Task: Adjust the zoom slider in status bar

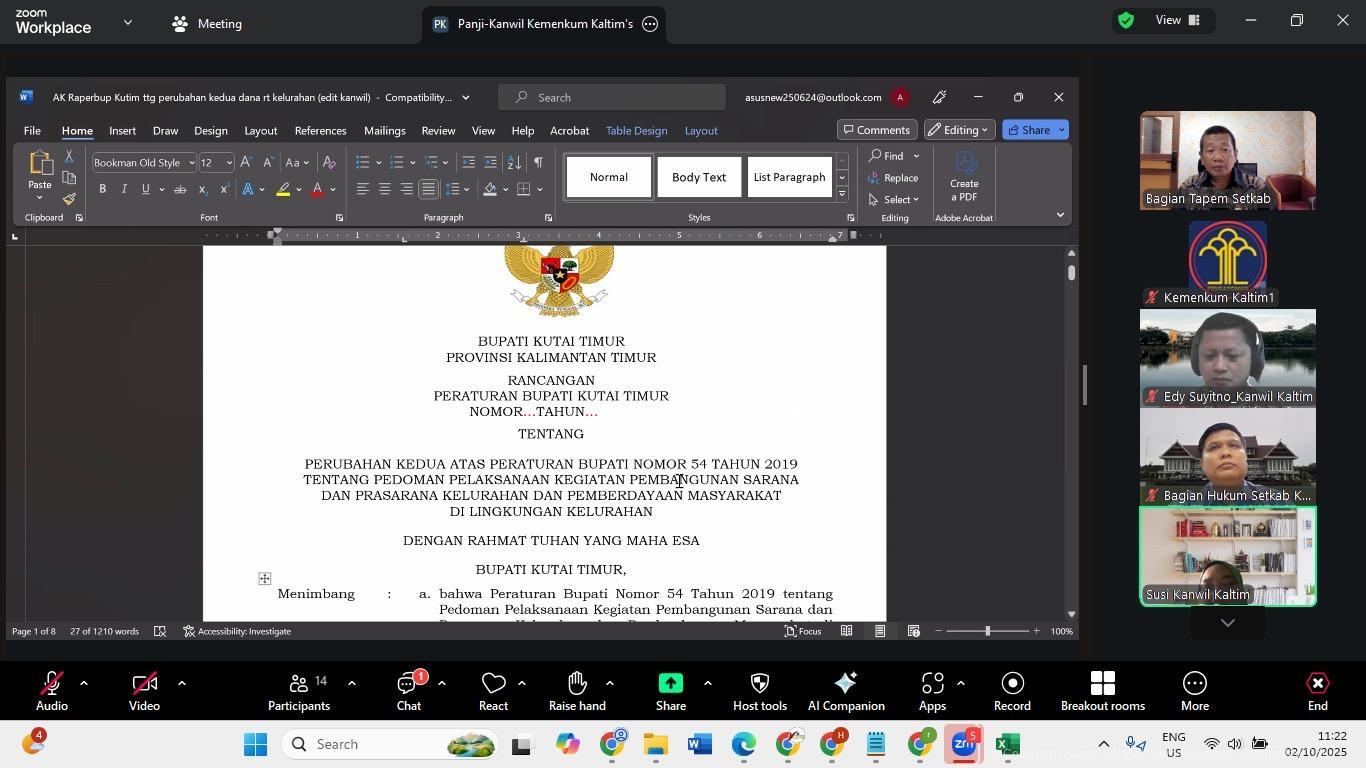Action: pyautogui.click(x=987, y=631)
